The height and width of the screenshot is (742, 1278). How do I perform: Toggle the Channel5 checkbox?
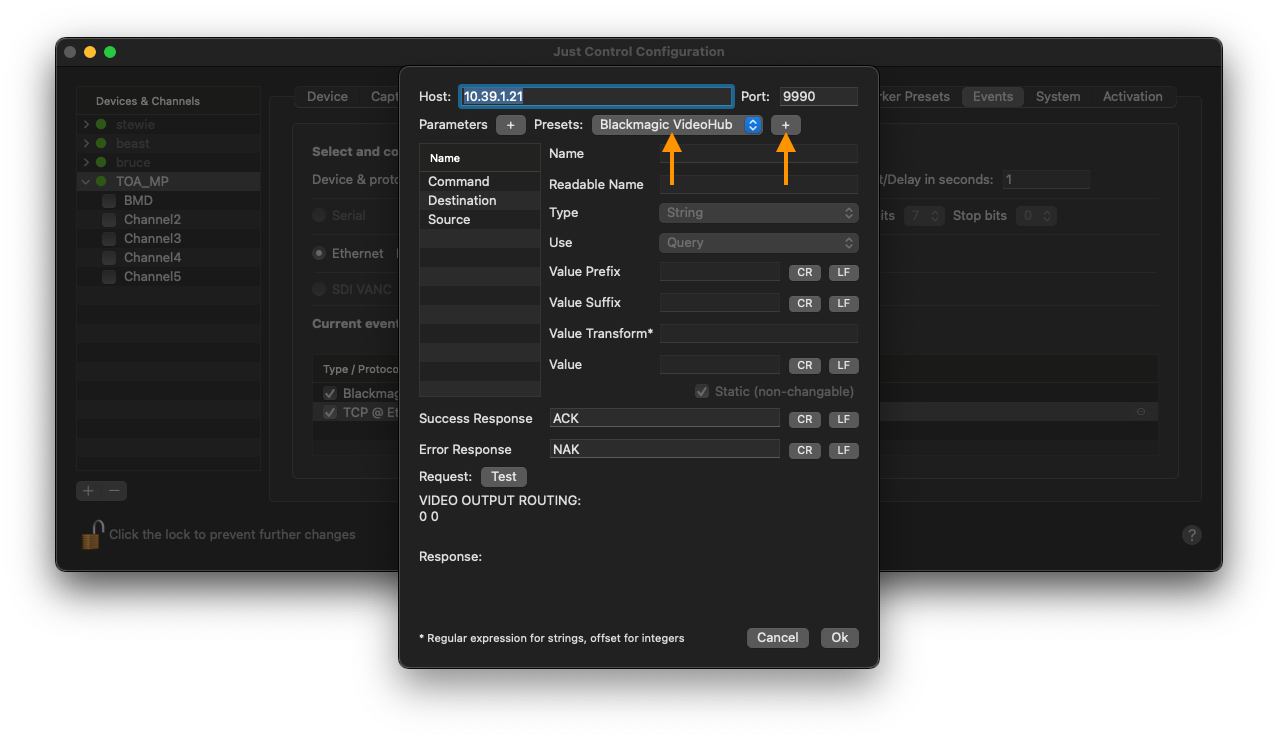click(x=109, y=277)
